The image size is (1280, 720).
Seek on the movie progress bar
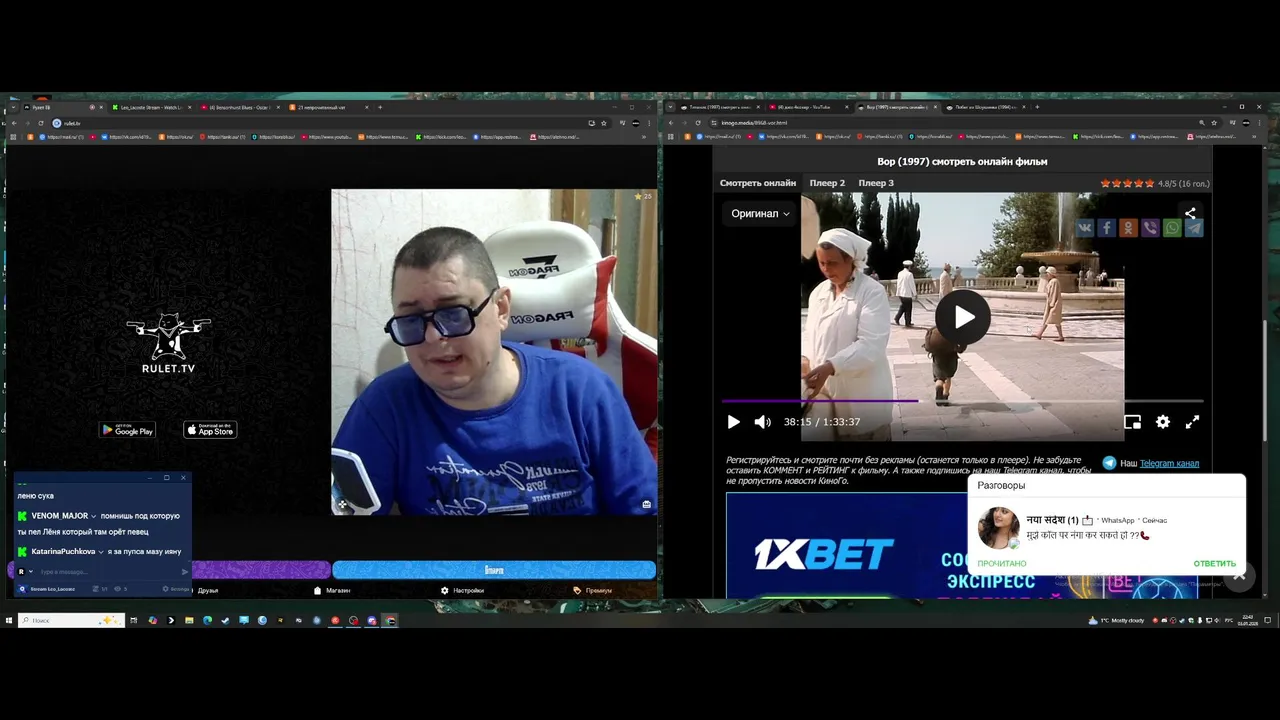coord(962,401)
